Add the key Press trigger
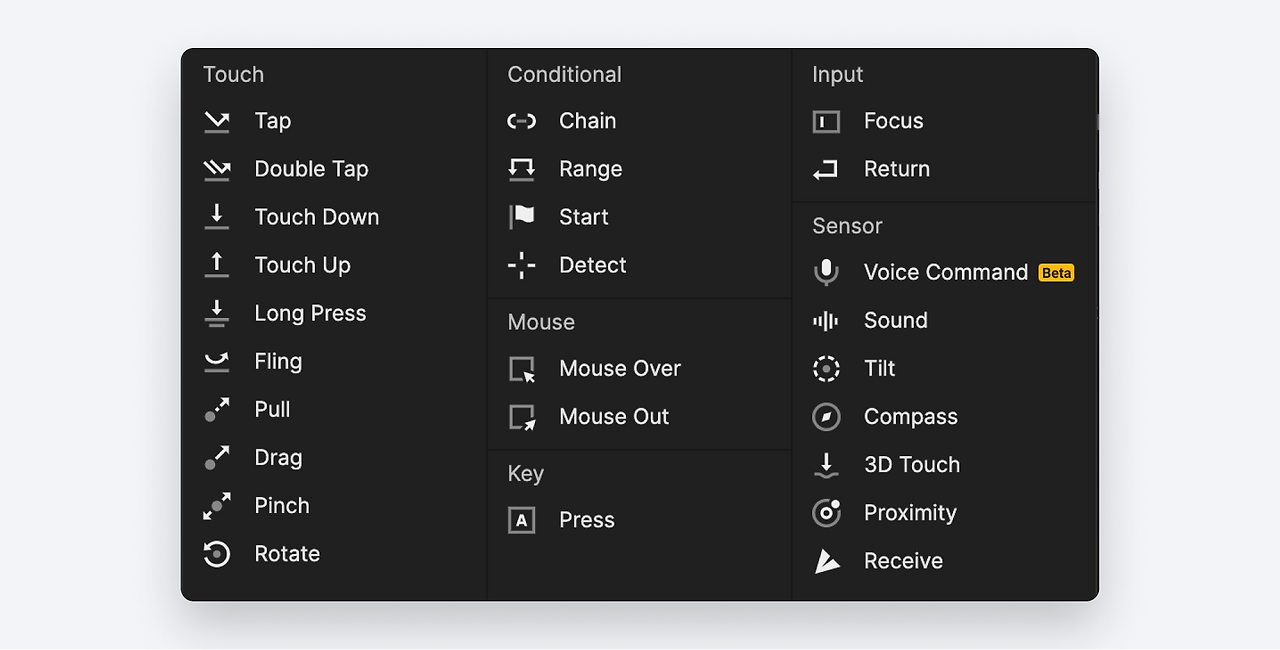The width and height of the screenshot is (1280, 650). [x=586, y=520]
